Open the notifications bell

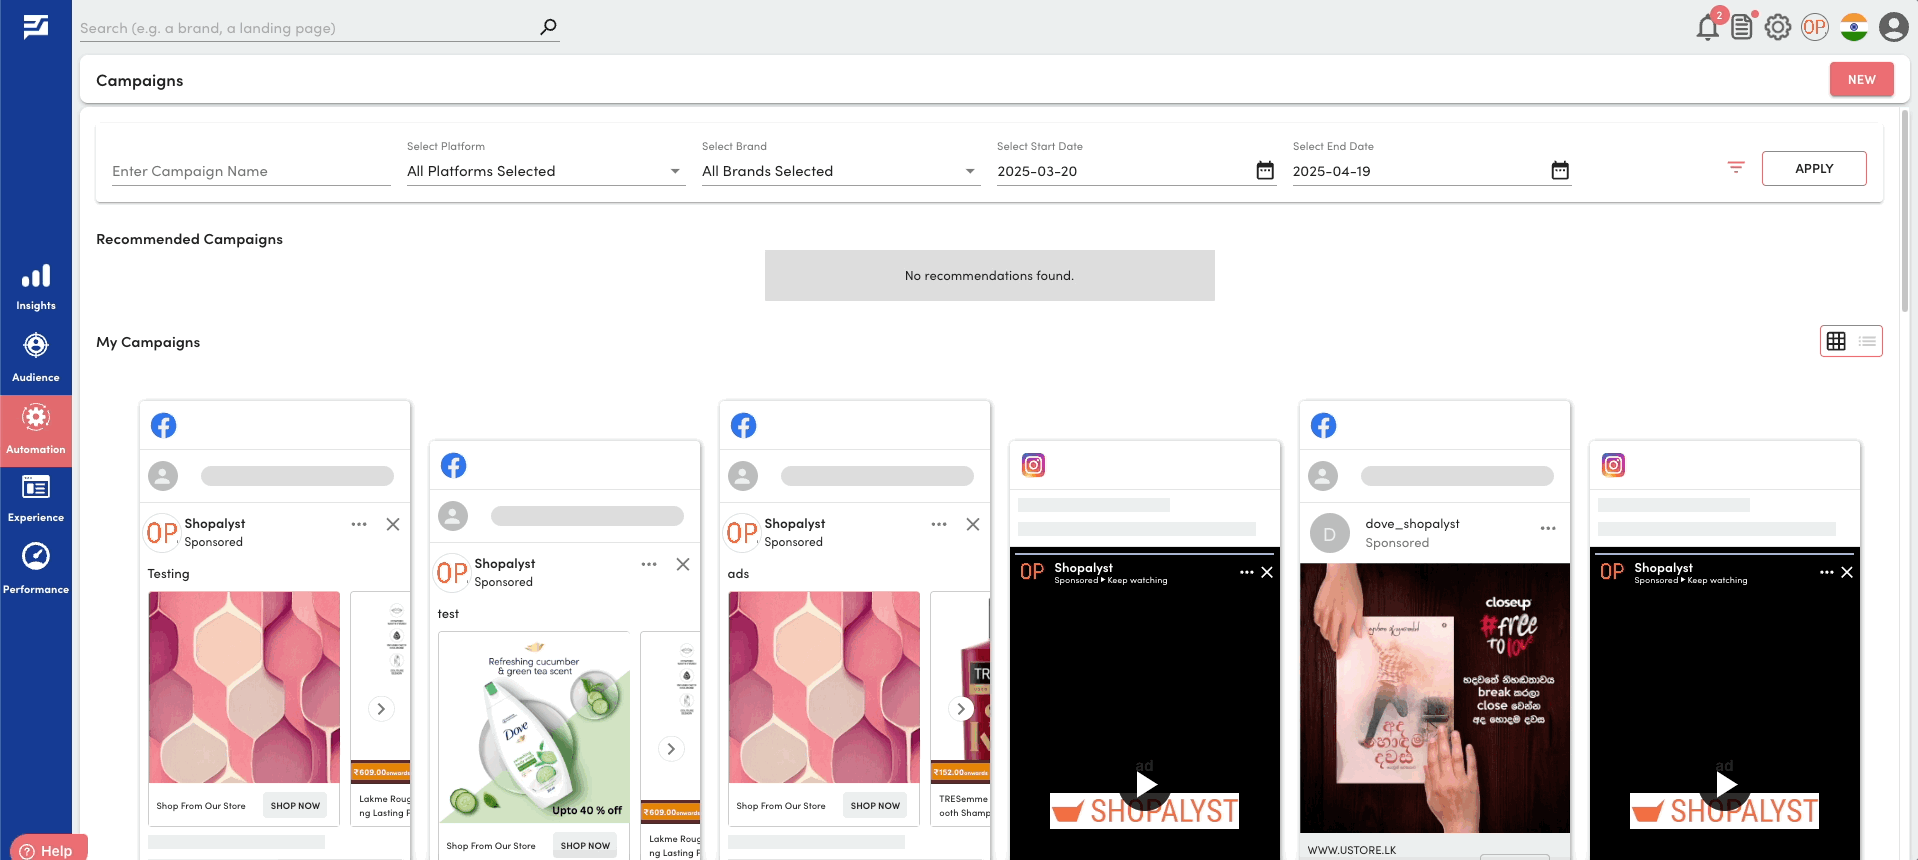1708,27
